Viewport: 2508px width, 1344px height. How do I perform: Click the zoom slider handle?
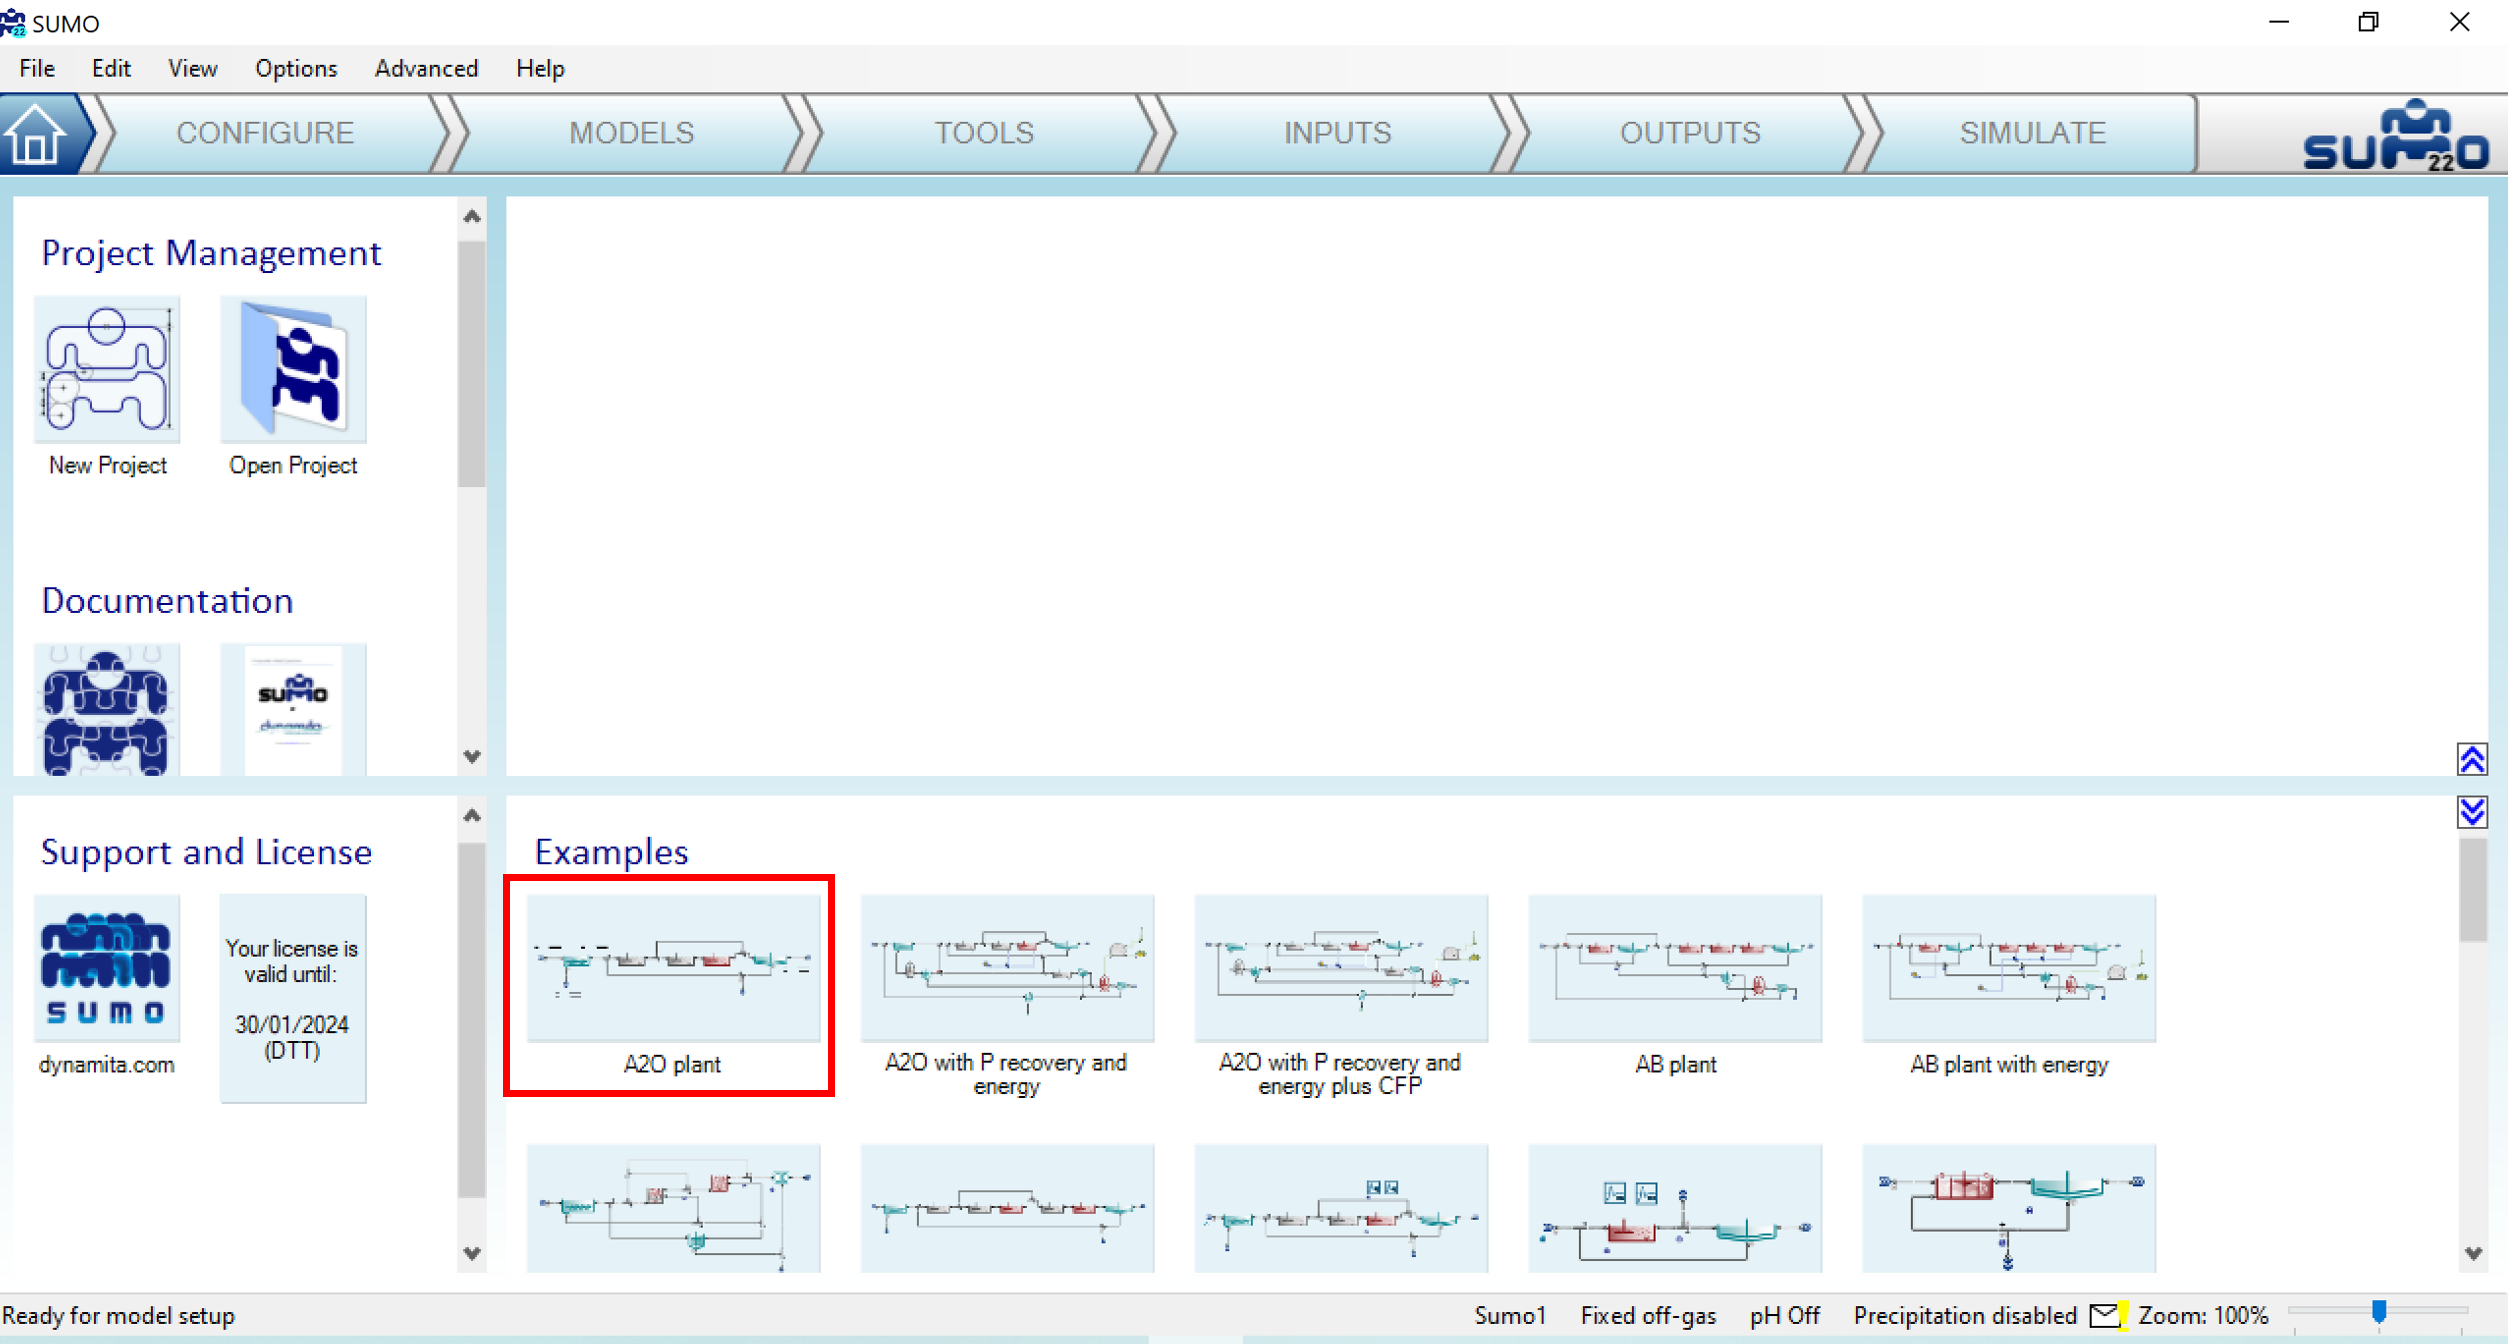click(x=2379, y=1312)
